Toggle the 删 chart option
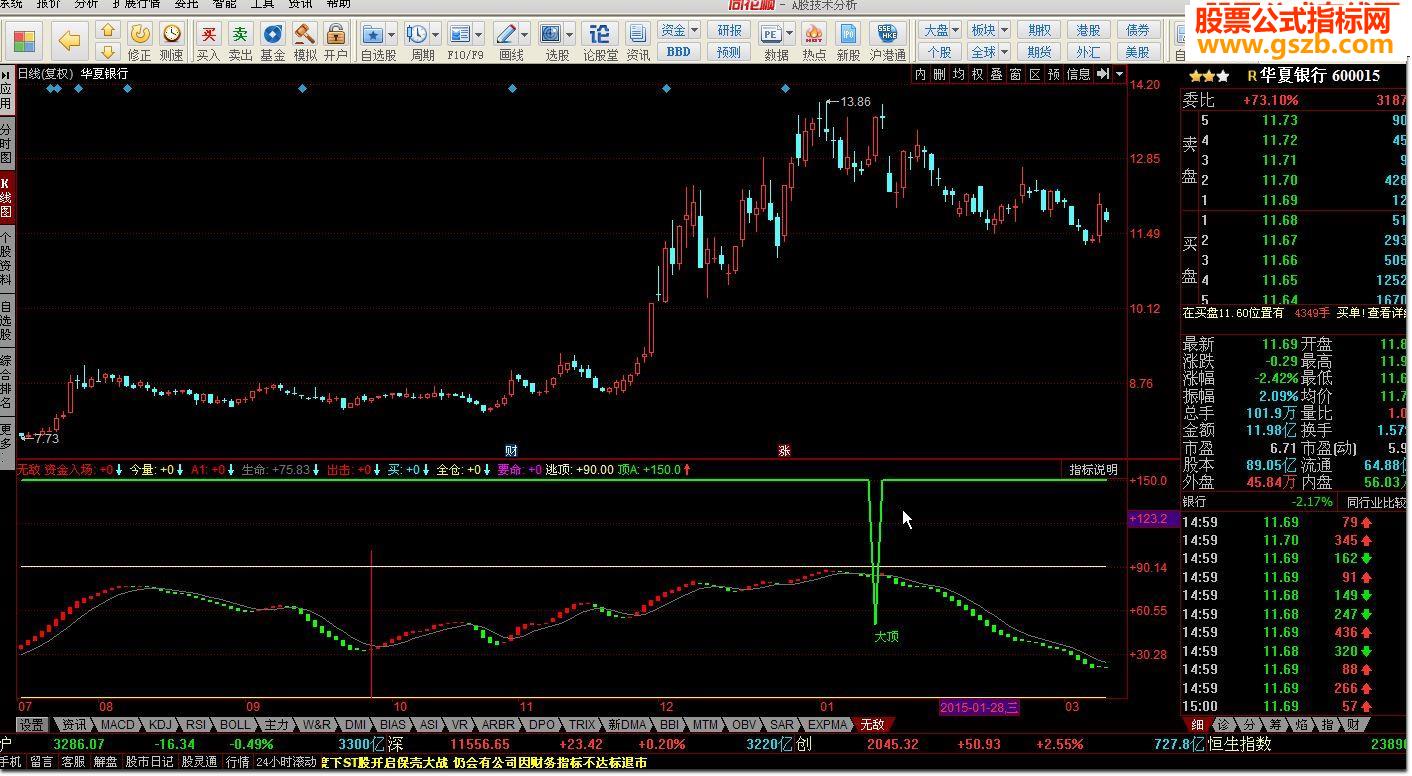1412x776 pixels. click(940, 74)
